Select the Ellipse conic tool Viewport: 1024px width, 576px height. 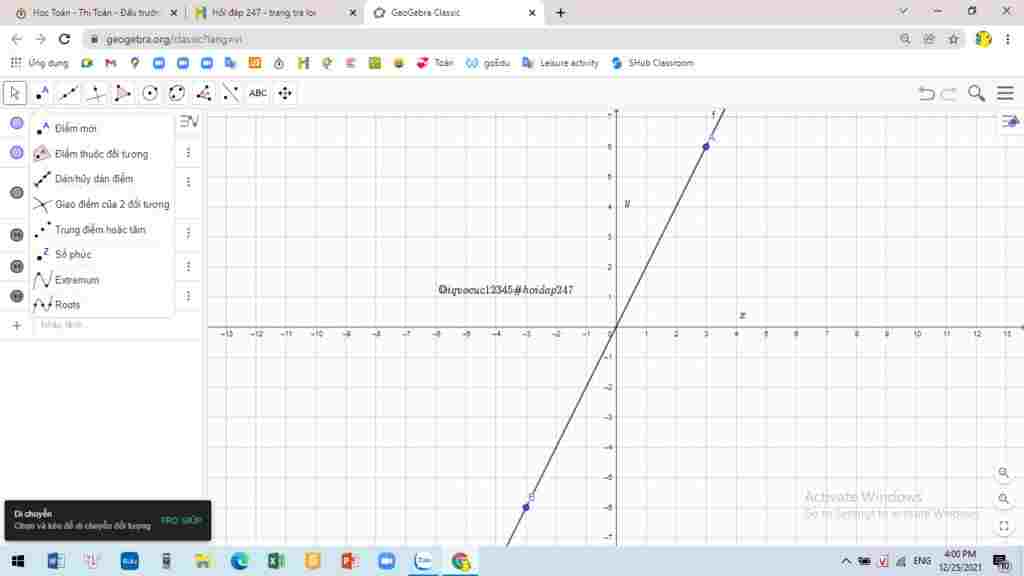(177, 93)
